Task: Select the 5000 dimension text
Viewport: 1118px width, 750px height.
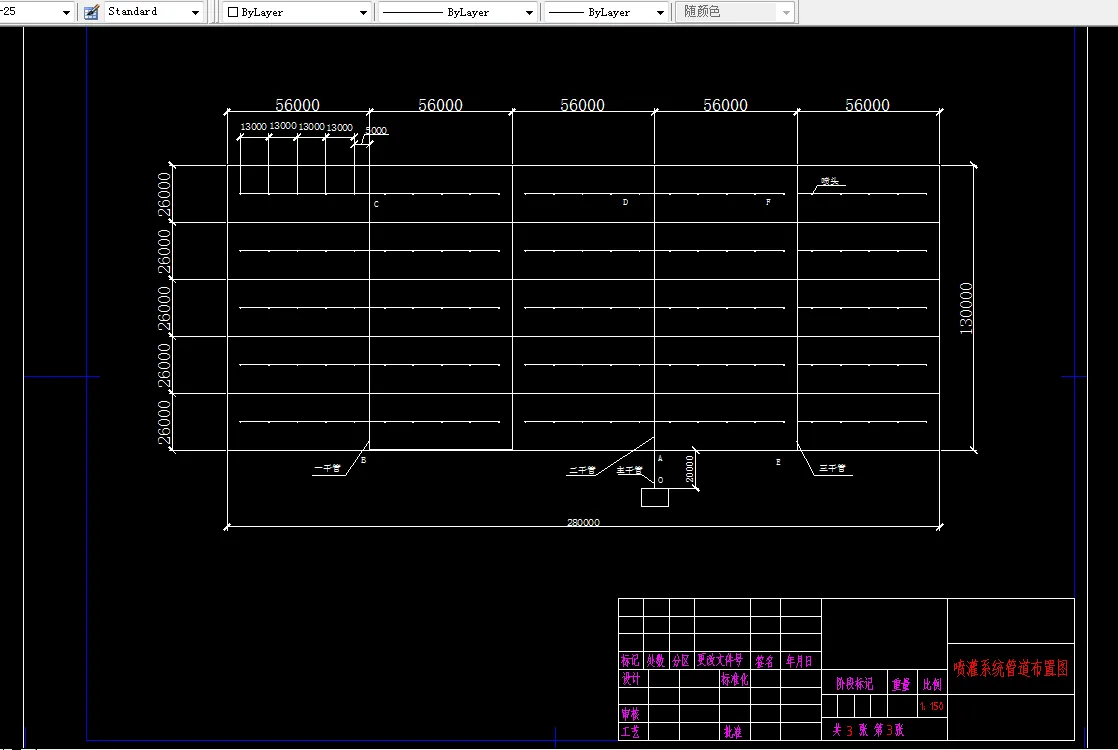Action: (376, 130)
